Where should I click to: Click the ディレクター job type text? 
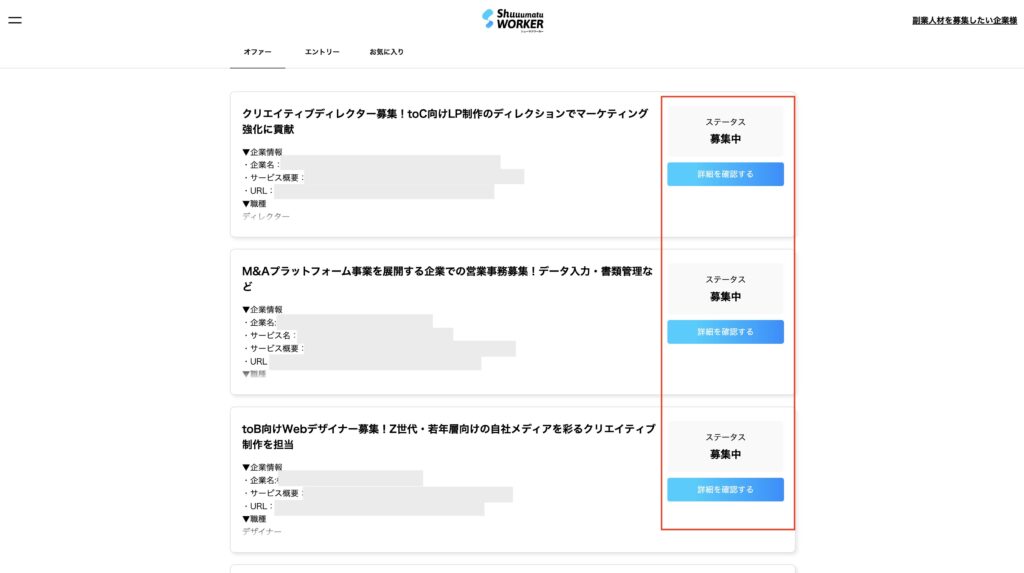click(266, 216)
